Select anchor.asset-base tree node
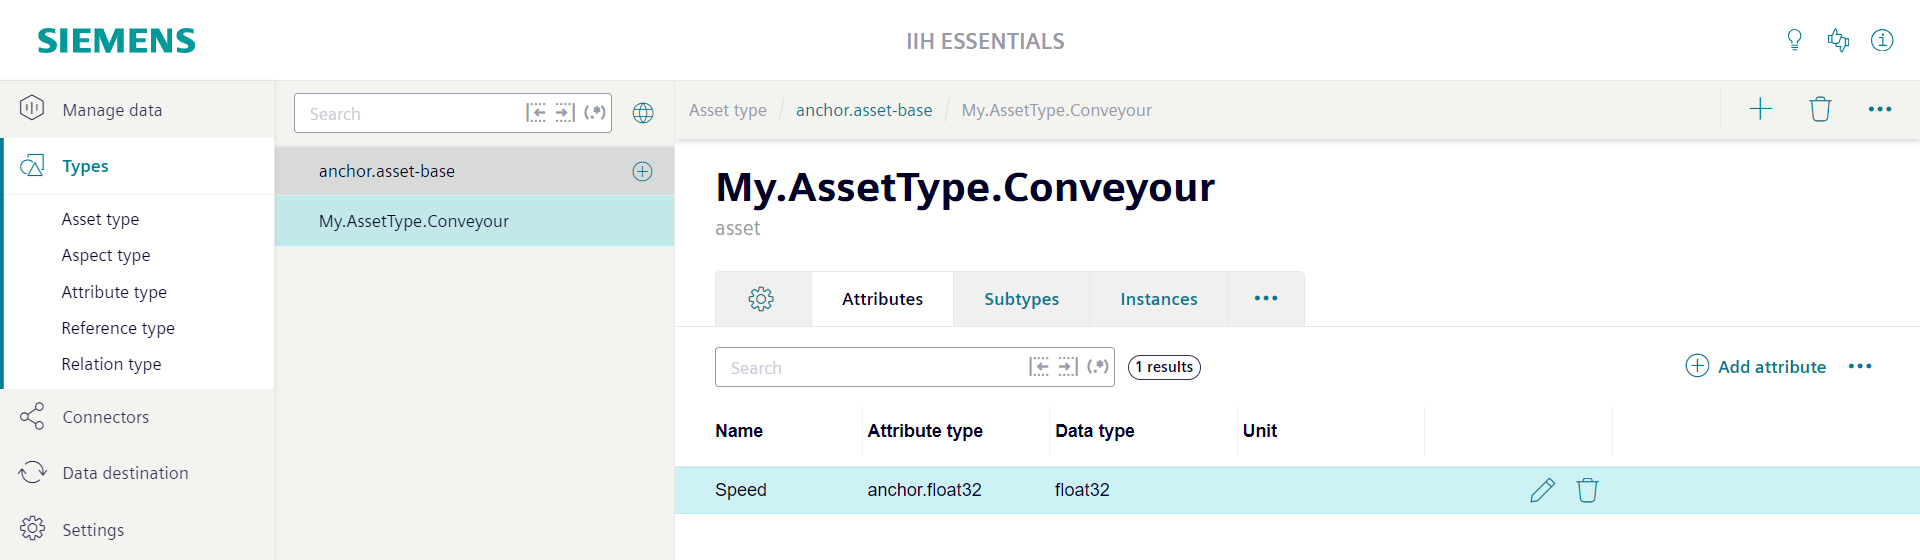Viewport: 1920px width, 560px height. click(474, 171)
